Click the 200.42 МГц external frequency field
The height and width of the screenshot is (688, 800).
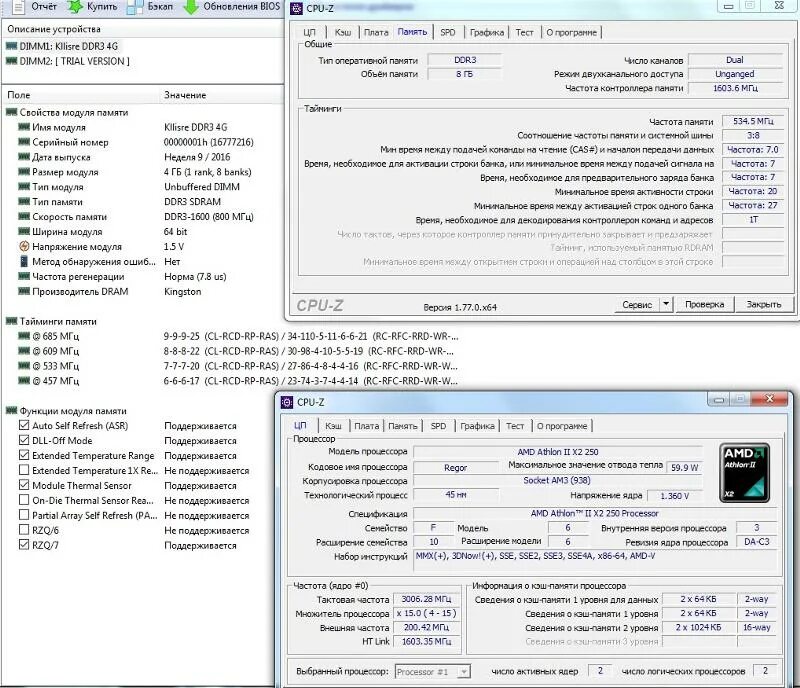(426, 627)
